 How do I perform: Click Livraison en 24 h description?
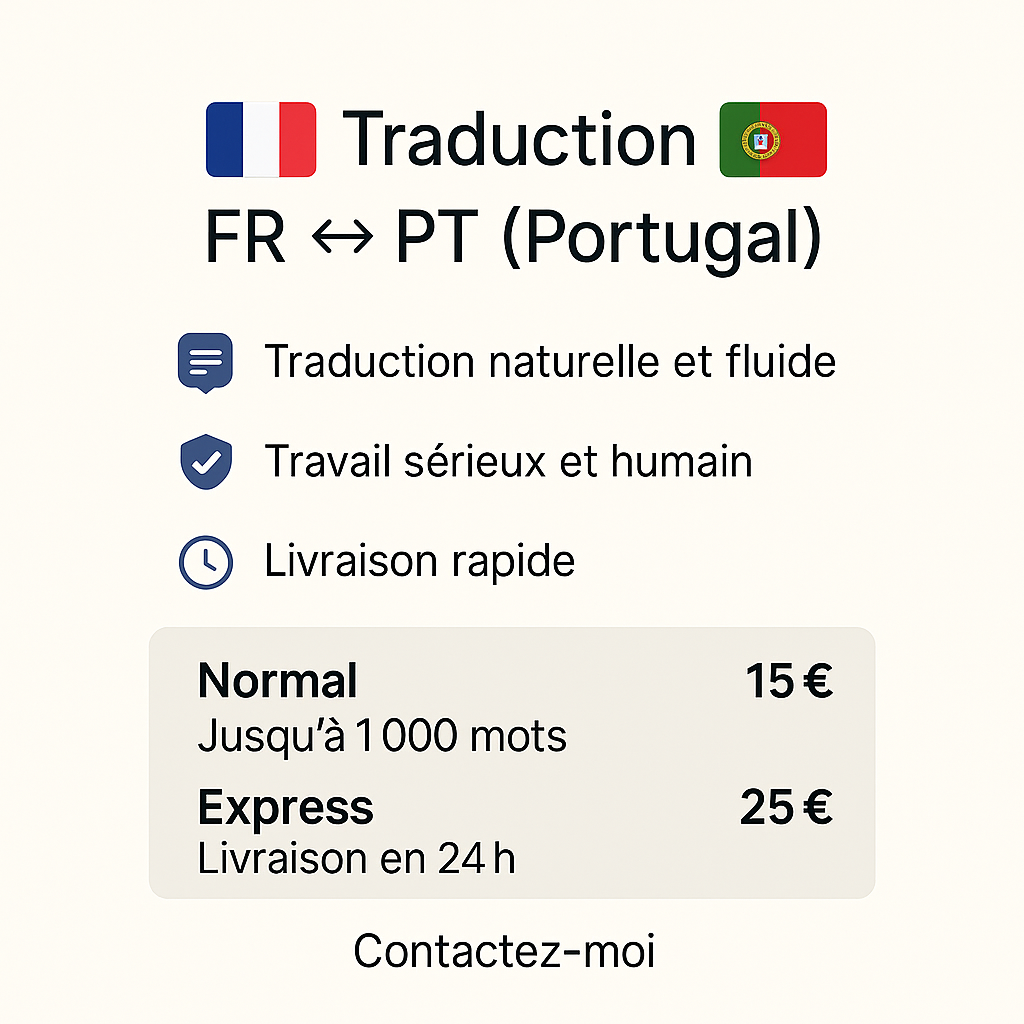[357, 858]
